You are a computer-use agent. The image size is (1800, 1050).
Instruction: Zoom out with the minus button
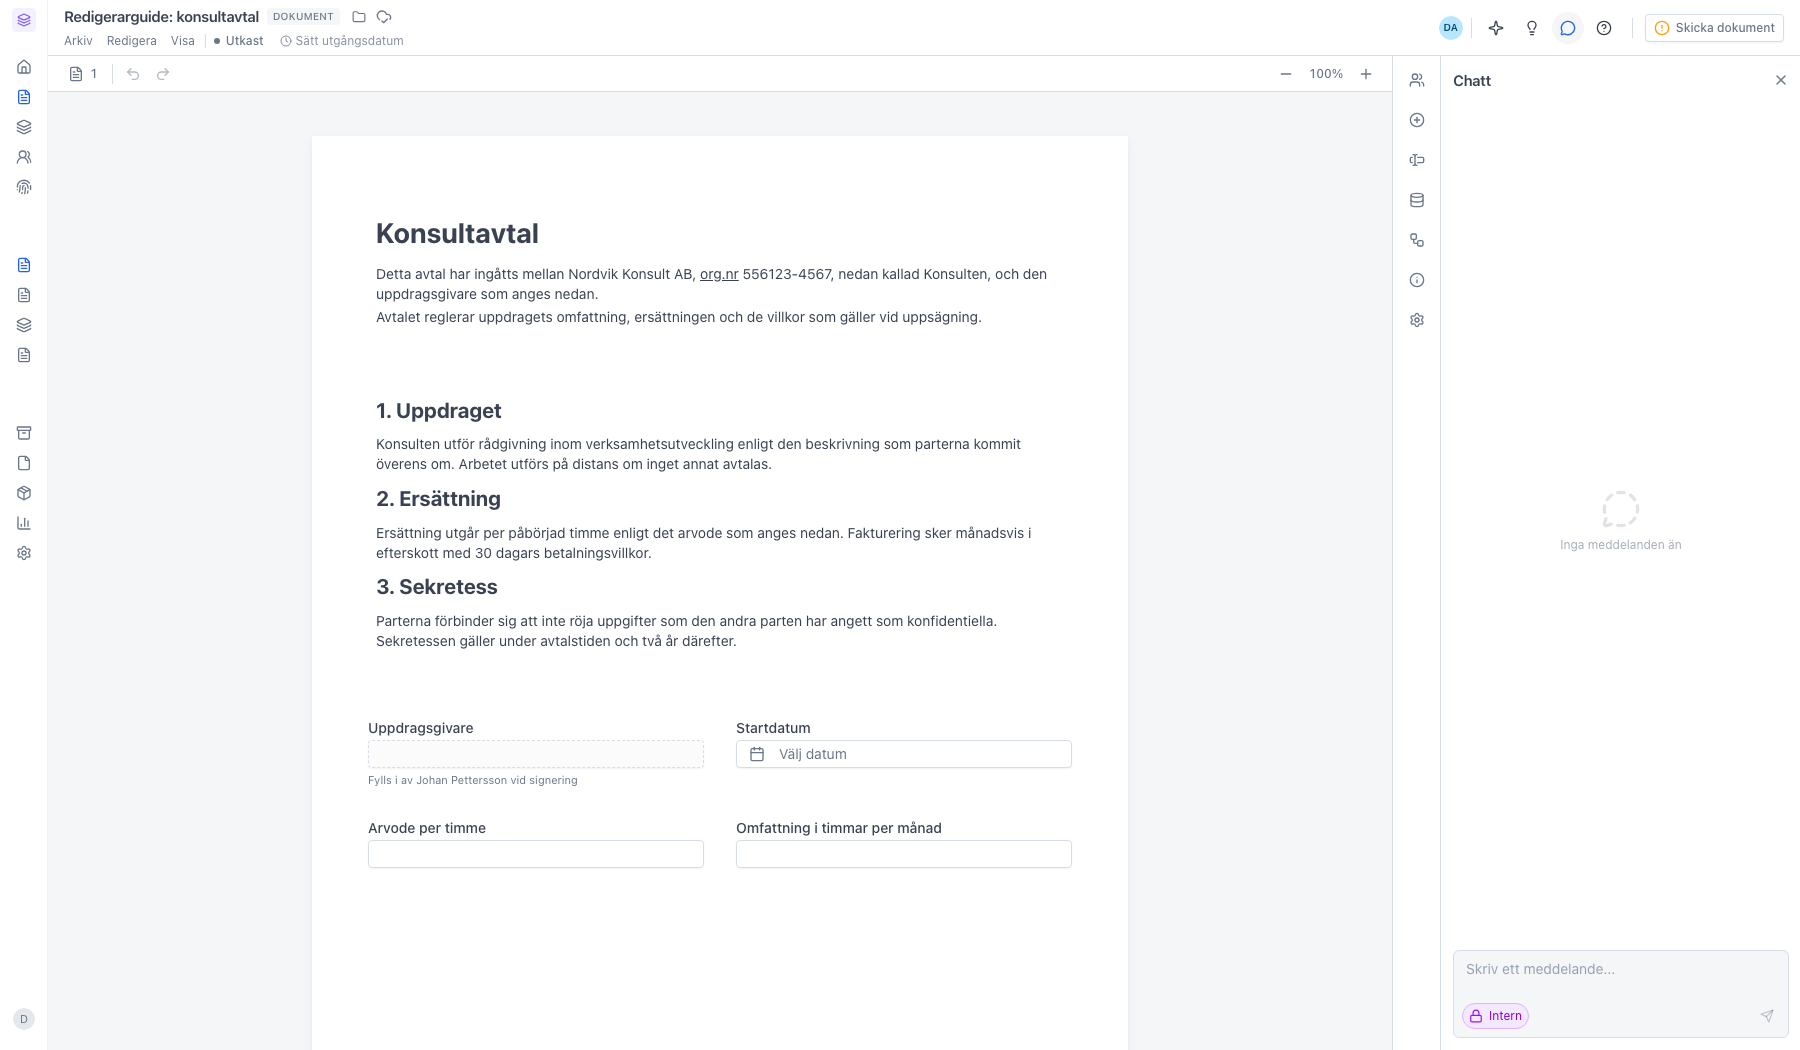(1286, 74)
